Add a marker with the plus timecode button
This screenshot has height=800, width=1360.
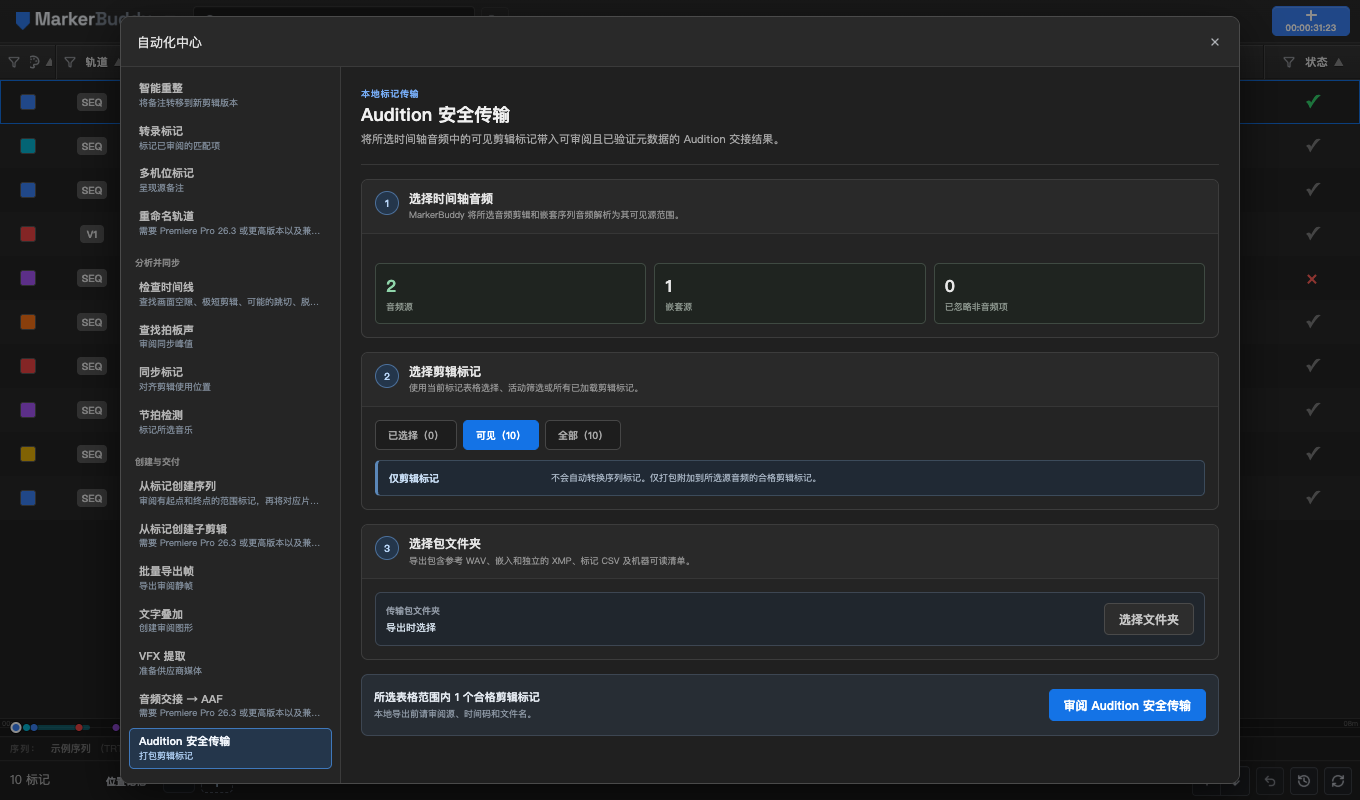pyautogui.click(x=1311, y=21)
